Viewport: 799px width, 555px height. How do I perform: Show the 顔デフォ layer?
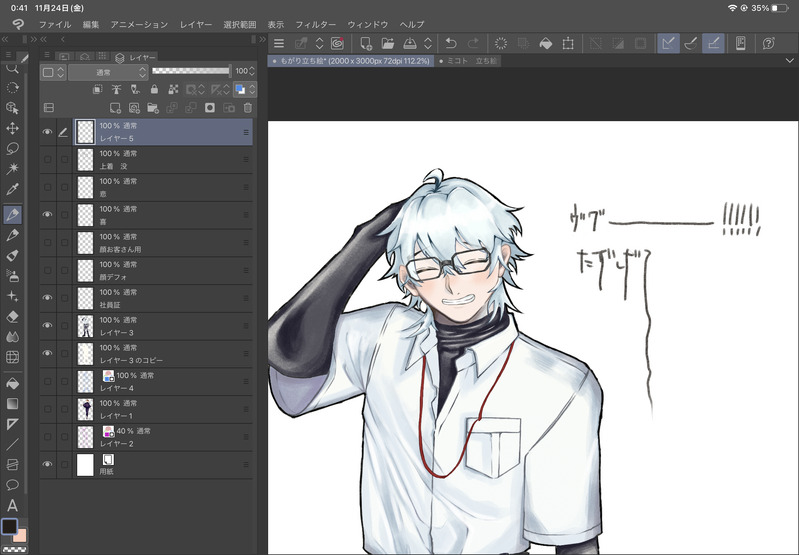click(47, 270)
